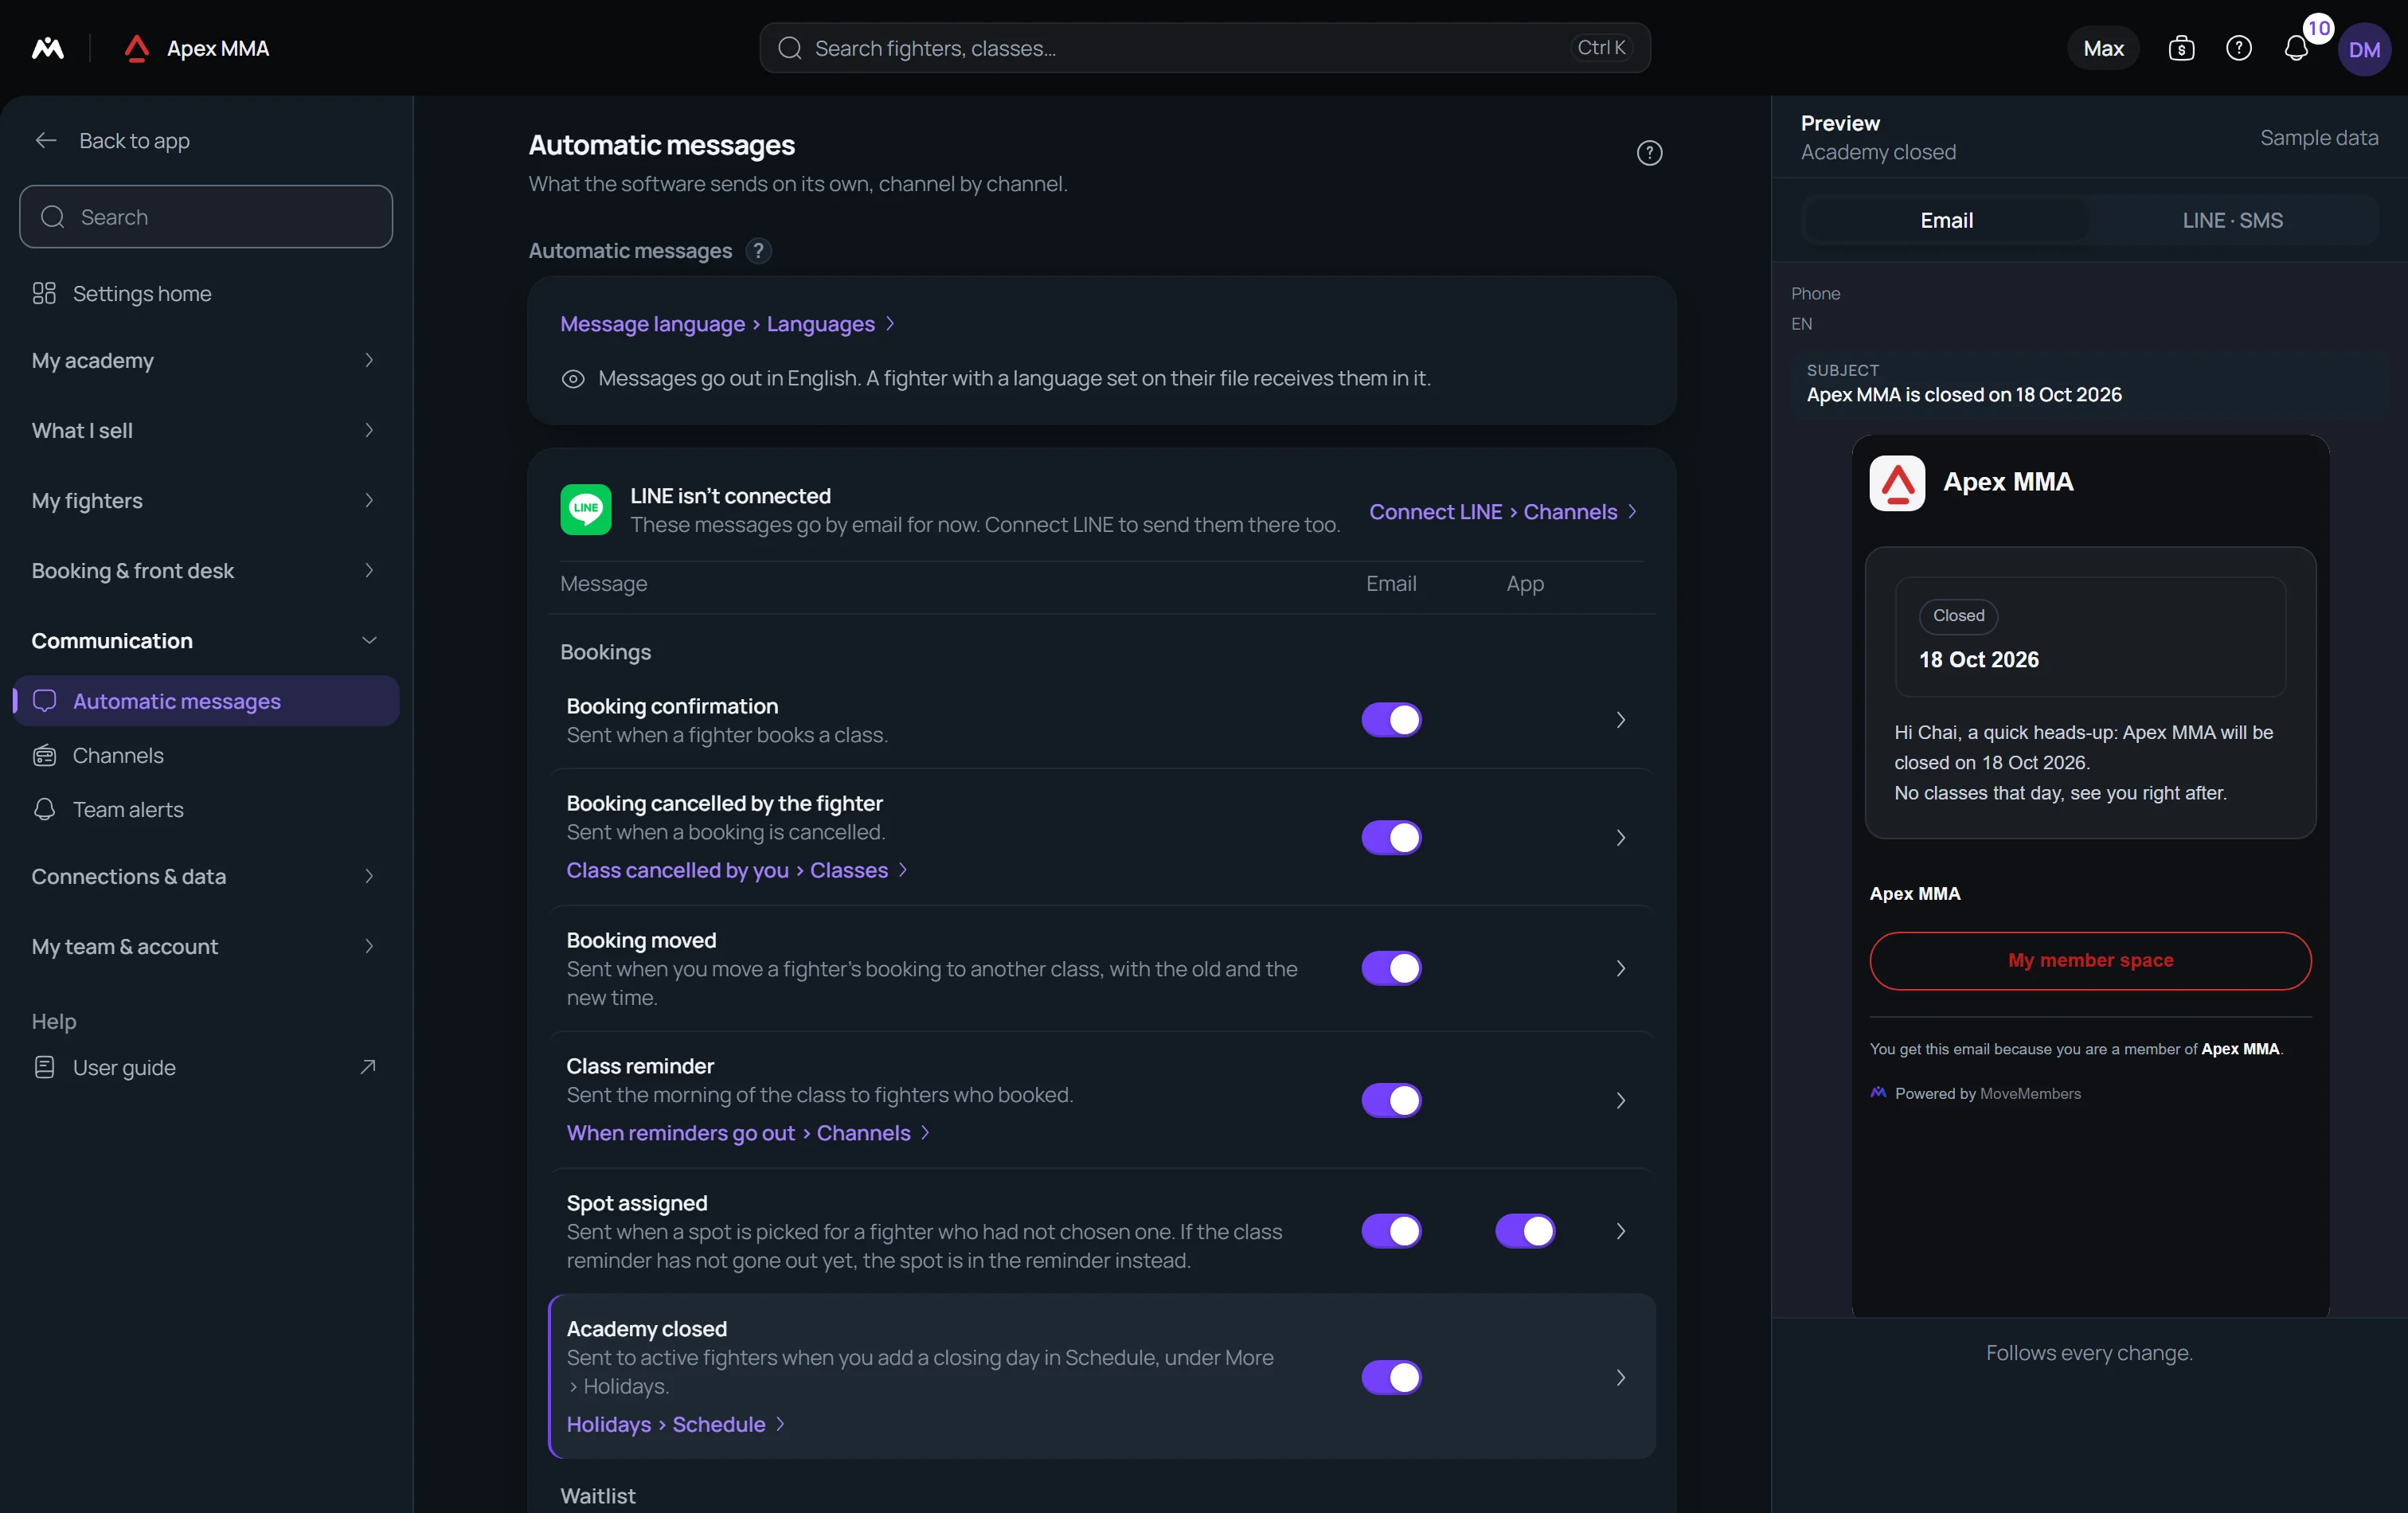2408x1513 pixels.
Task: Click the User guide book icon
Action: [44, 1067]
